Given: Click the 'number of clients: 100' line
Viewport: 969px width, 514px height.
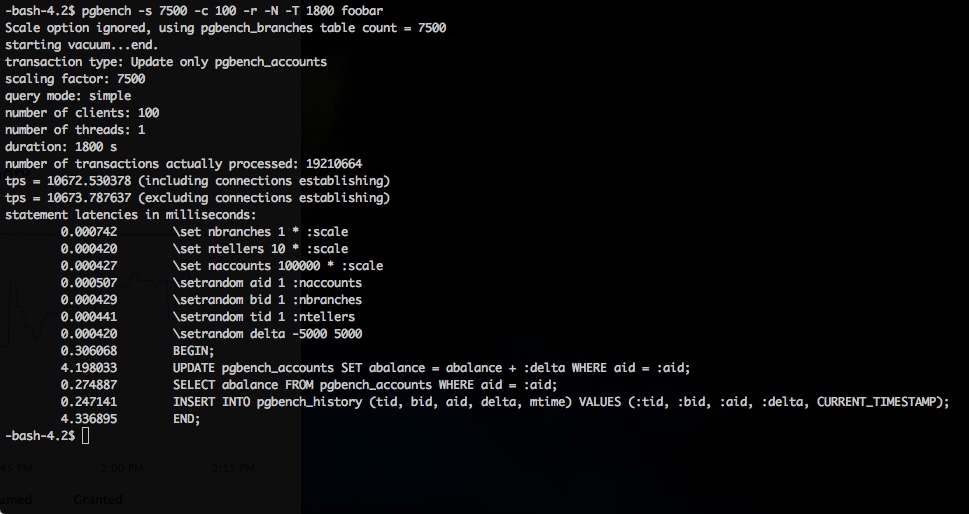Looking at the screenshot, I should coord(82,113).
